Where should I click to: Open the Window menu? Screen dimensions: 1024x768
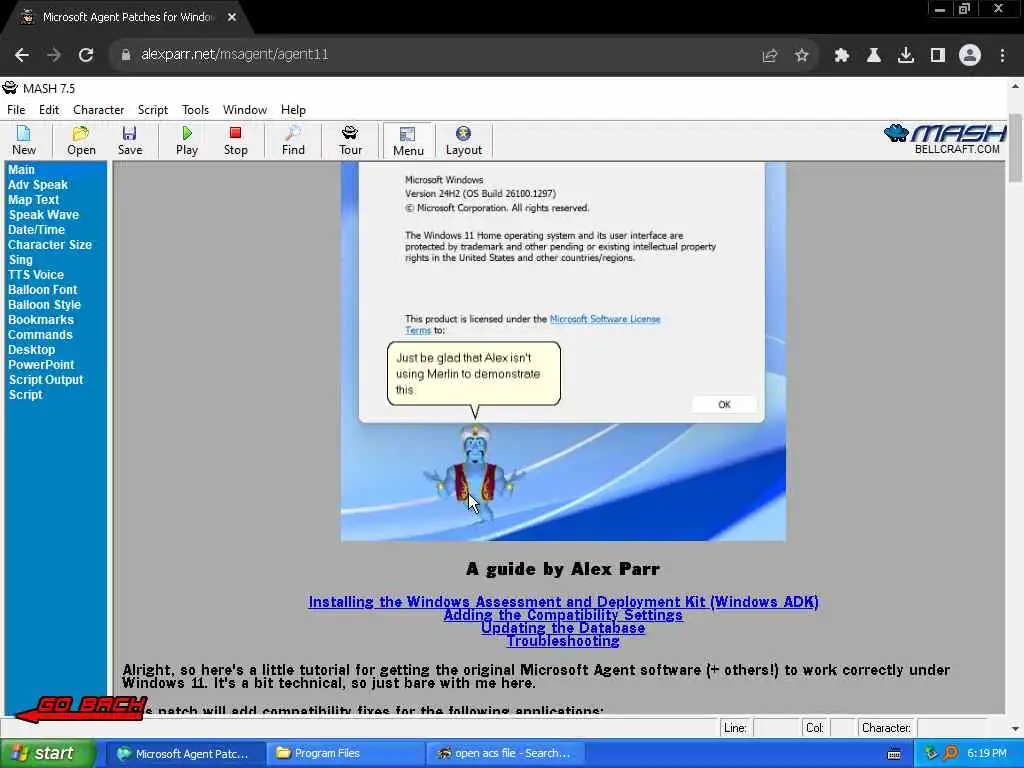pos(245,110)
